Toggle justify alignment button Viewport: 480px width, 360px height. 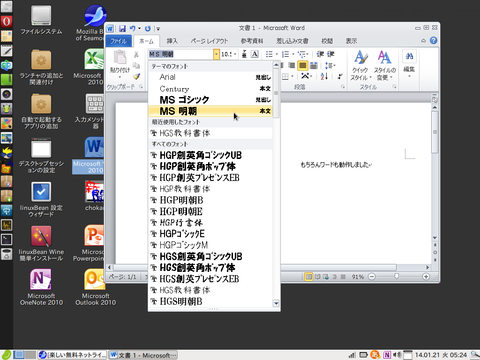tap(302, 65)
